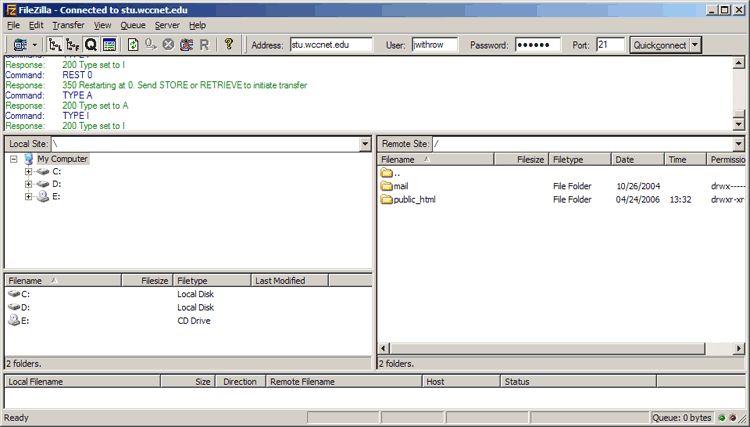Toggle local directory tree view
The width and height of the screenshot is (750, 427).
click(x=55, y=45)
